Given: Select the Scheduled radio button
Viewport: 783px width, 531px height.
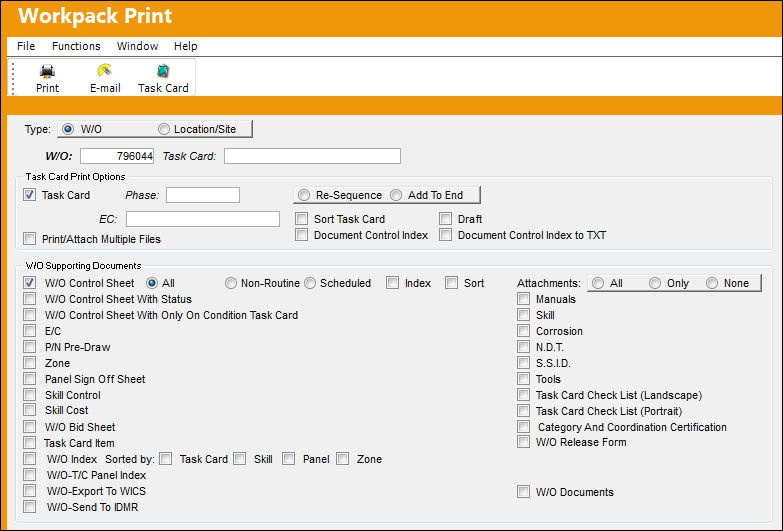Looking at the screenshot, I should click(310, 283).
